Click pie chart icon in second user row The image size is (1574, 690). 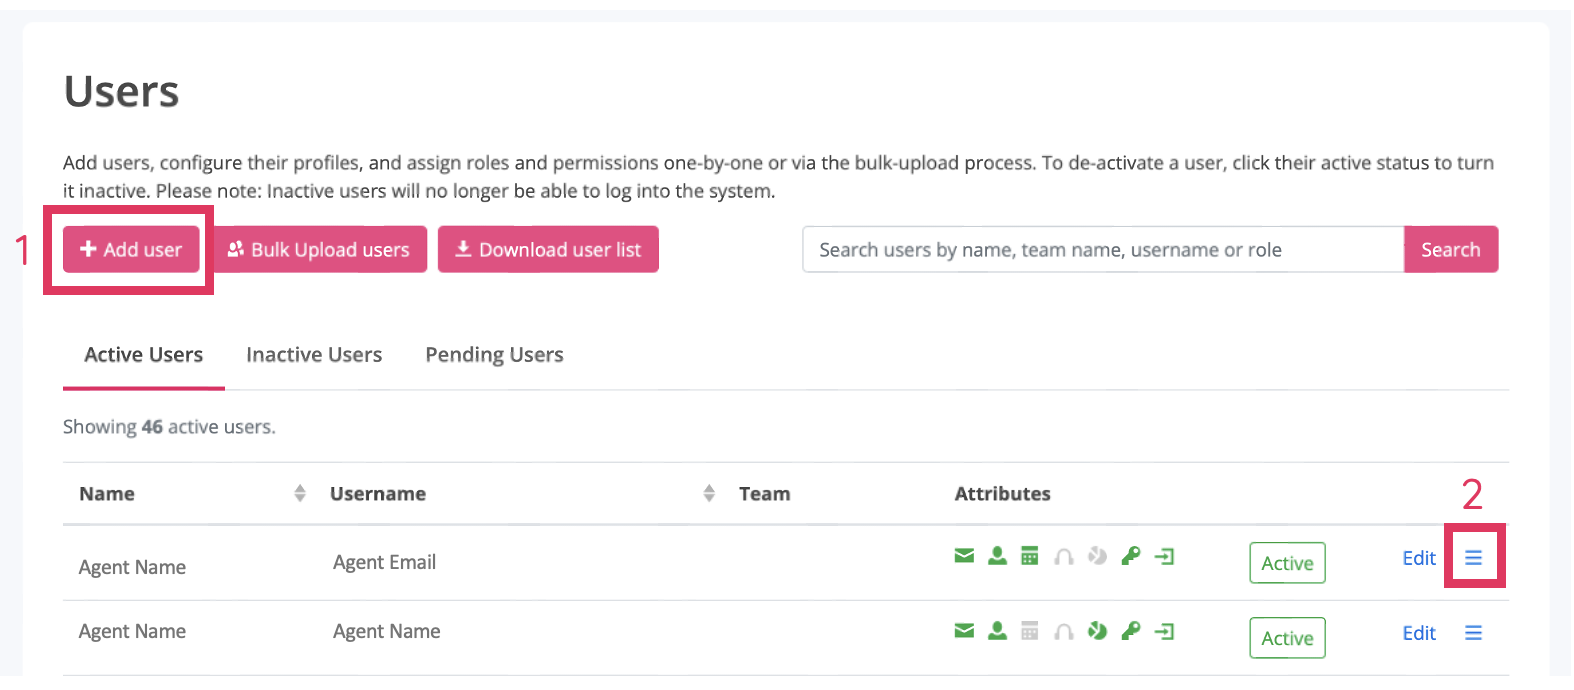[1097, 631]
